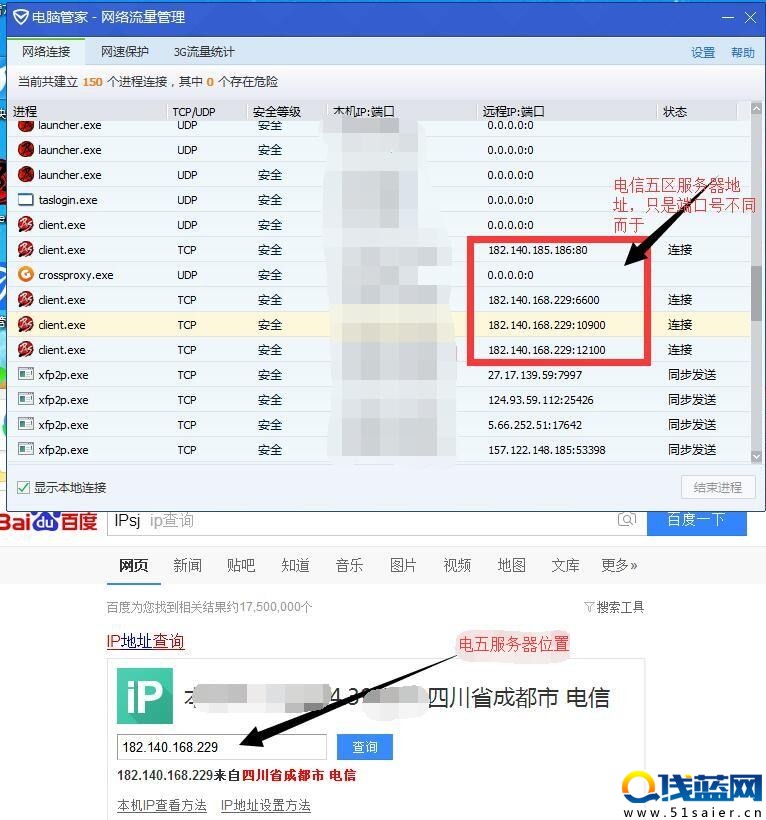Open the IP地址查询 result link

145,641
